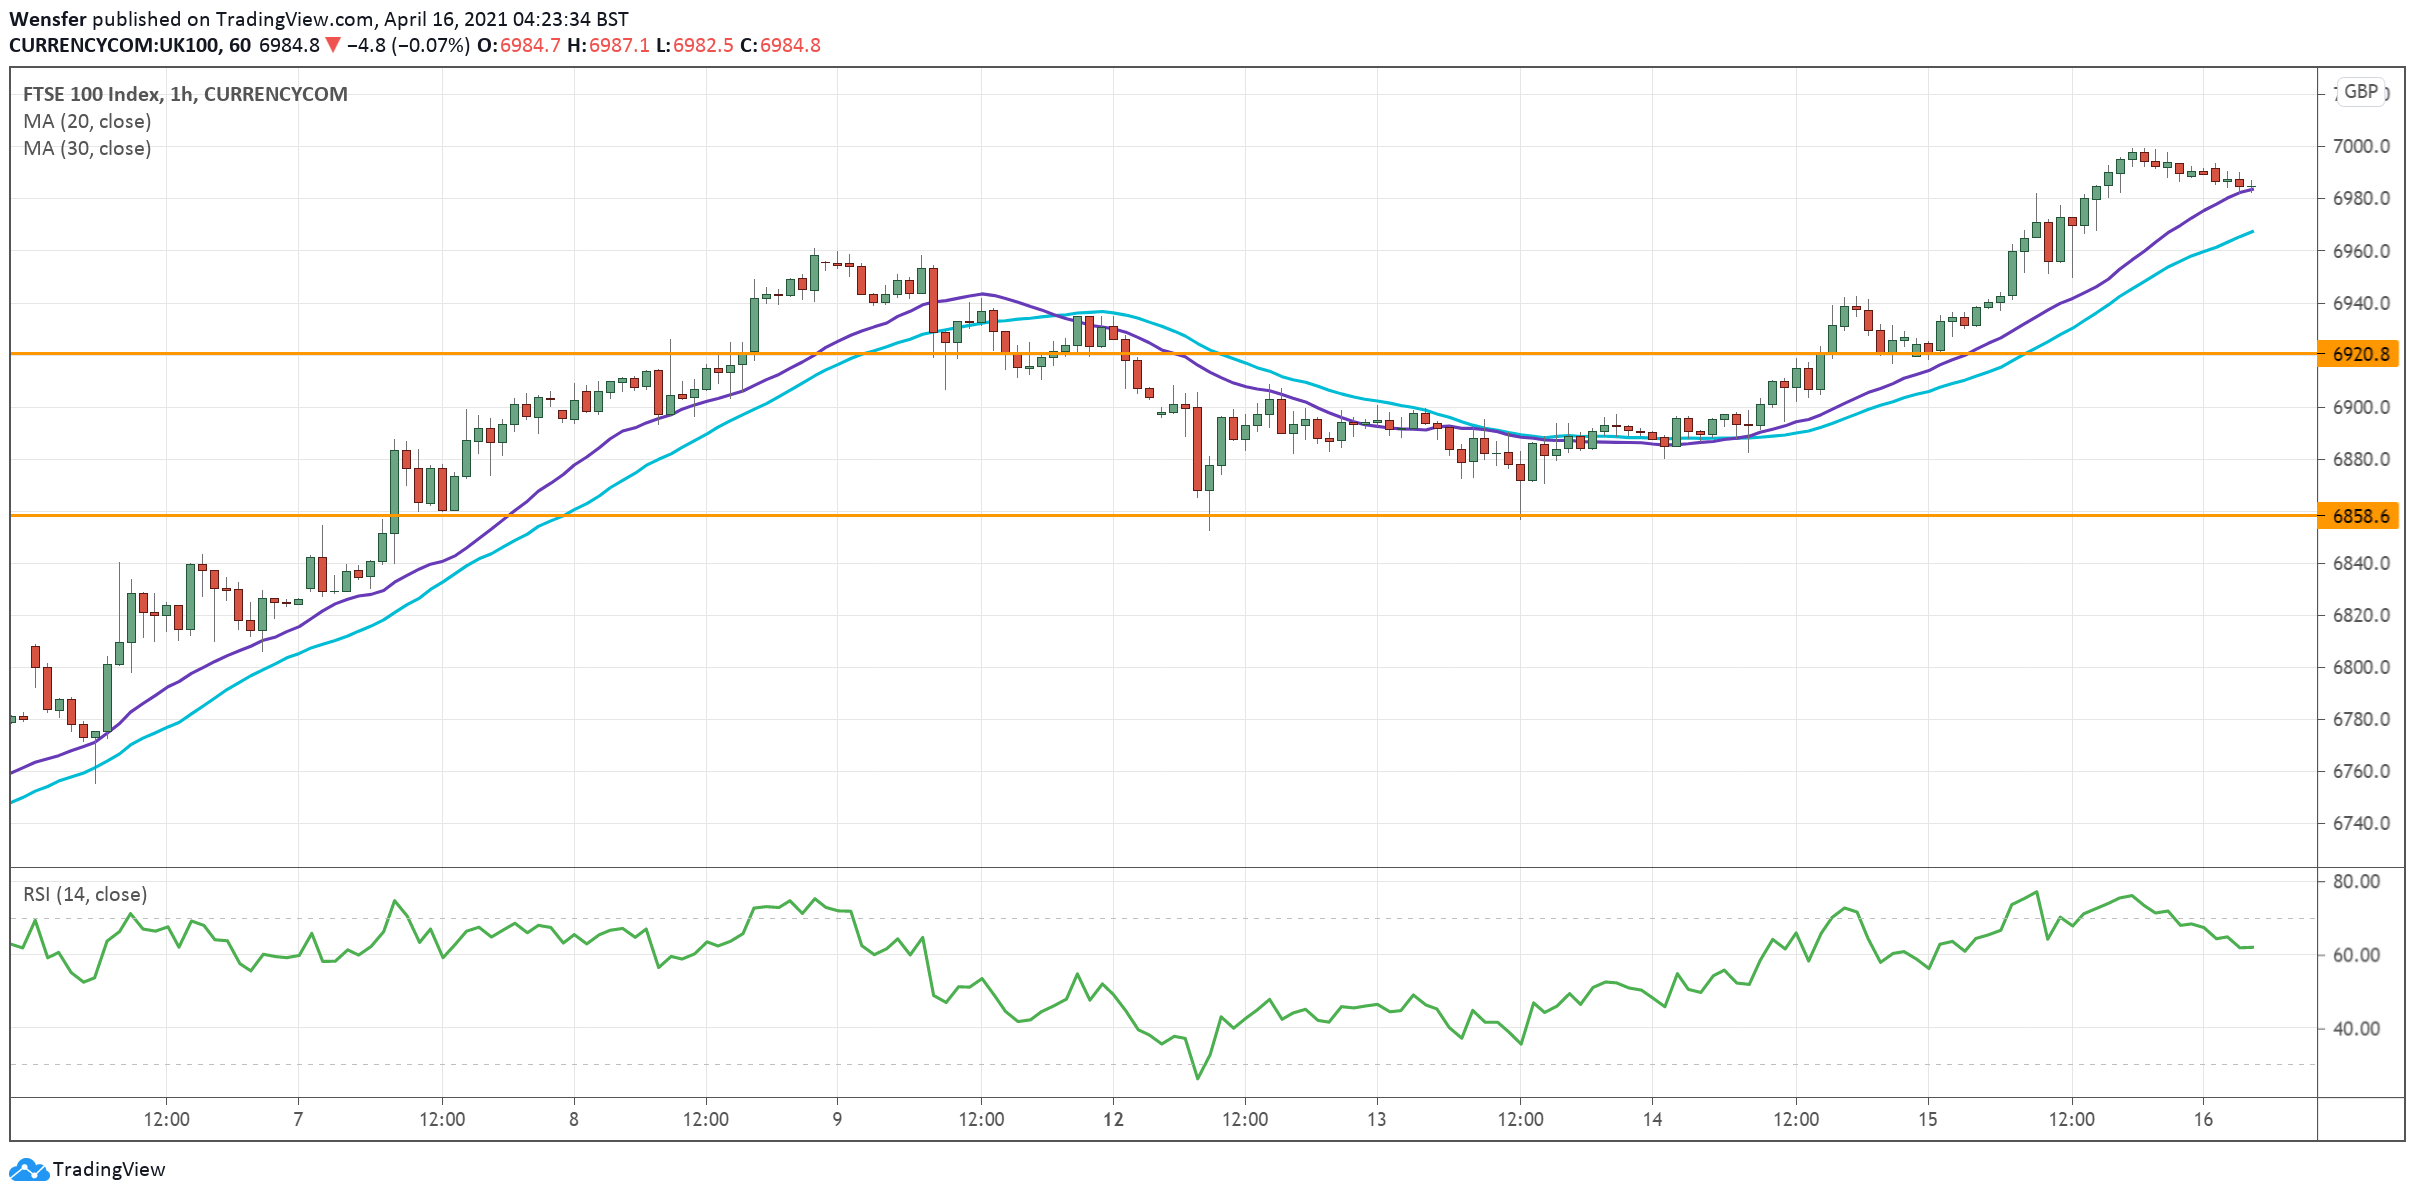Click the RSI (14, close) indicator label

[85, 894]
